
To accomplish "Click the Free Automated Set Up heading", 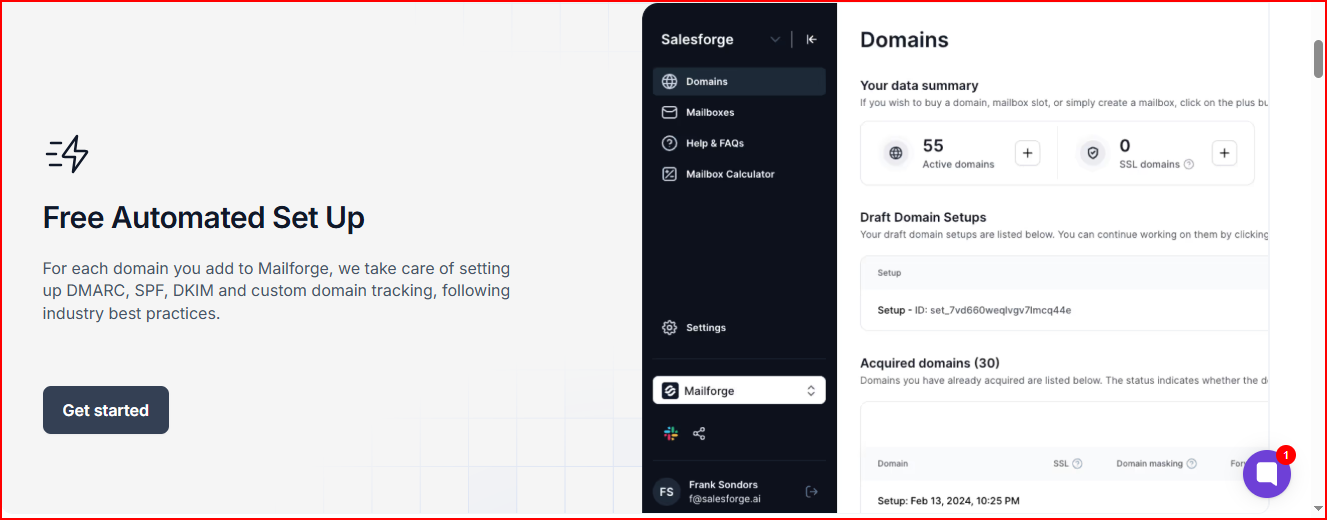I will point(204,218).
